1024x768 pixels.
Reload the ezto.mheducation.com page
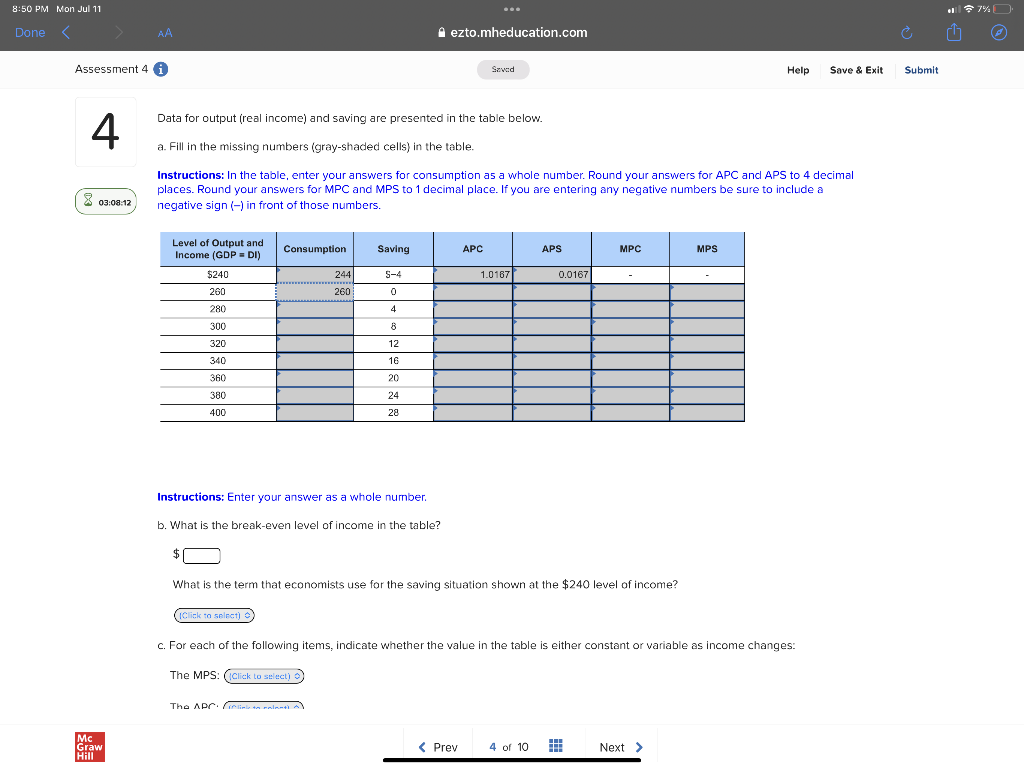[906, 32]
